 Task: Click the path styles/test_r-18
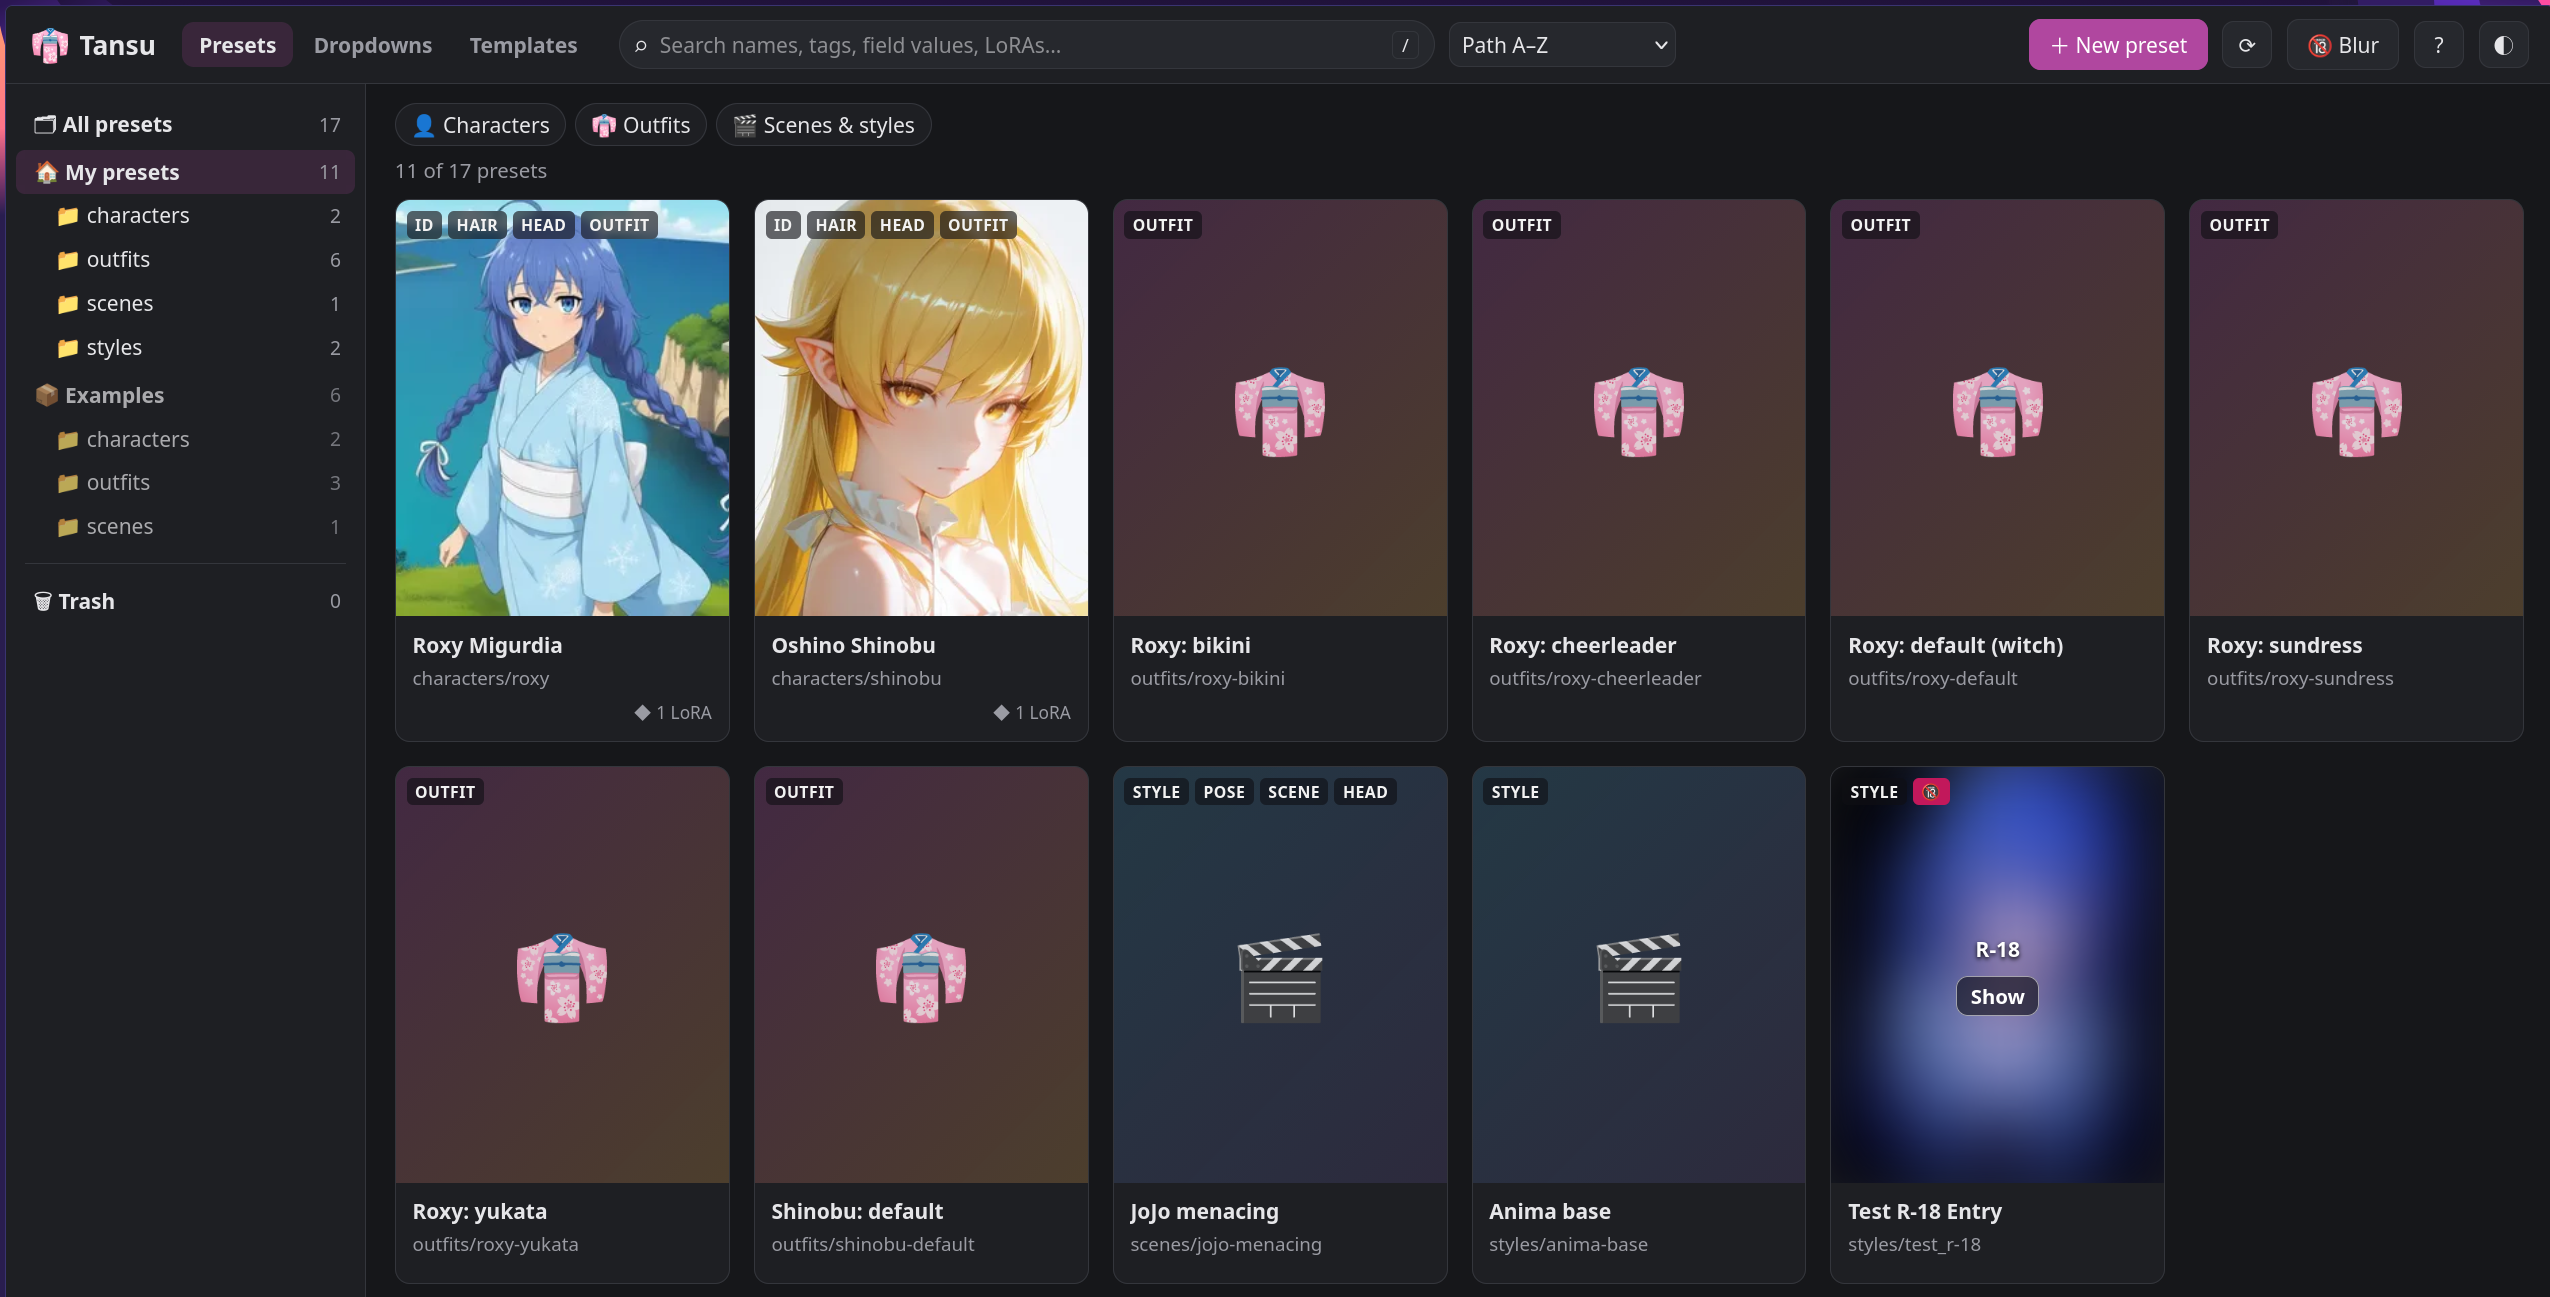(x=1913, y=1244)
